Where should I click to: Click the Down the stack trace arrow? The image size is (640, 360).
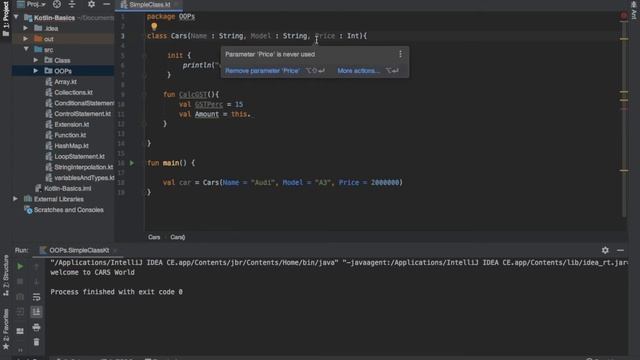36,282
